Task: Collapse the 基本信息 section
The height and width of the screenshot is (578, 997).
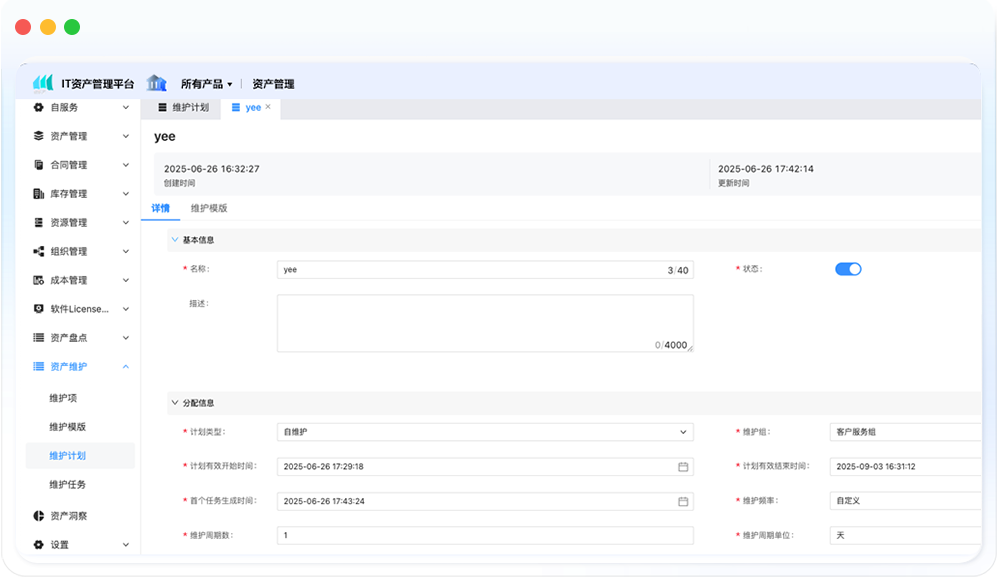Action: (x=175, y=240)
